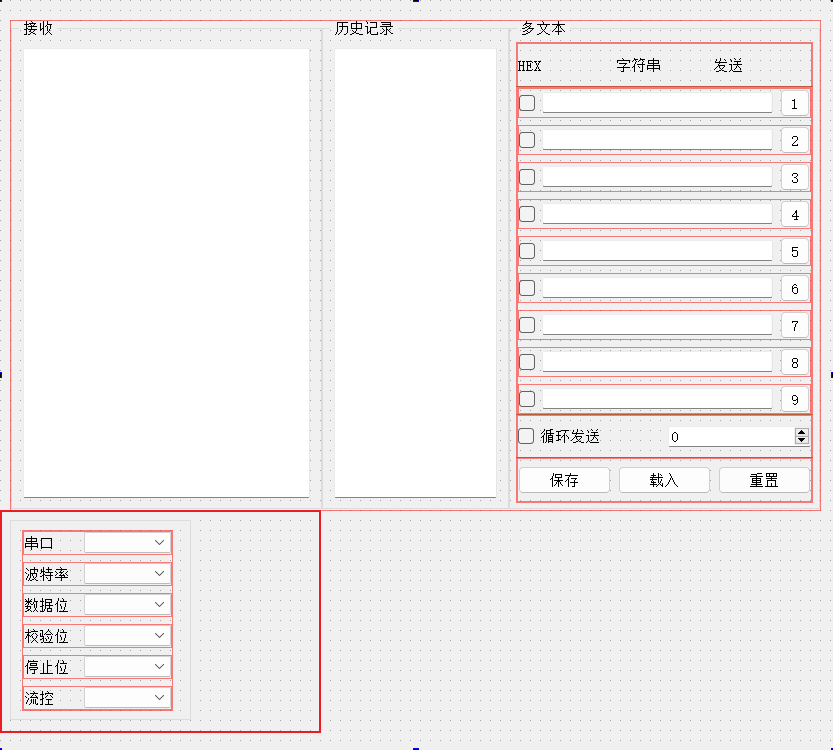Enable HEX checkbox for row 6

click(527, 288)
